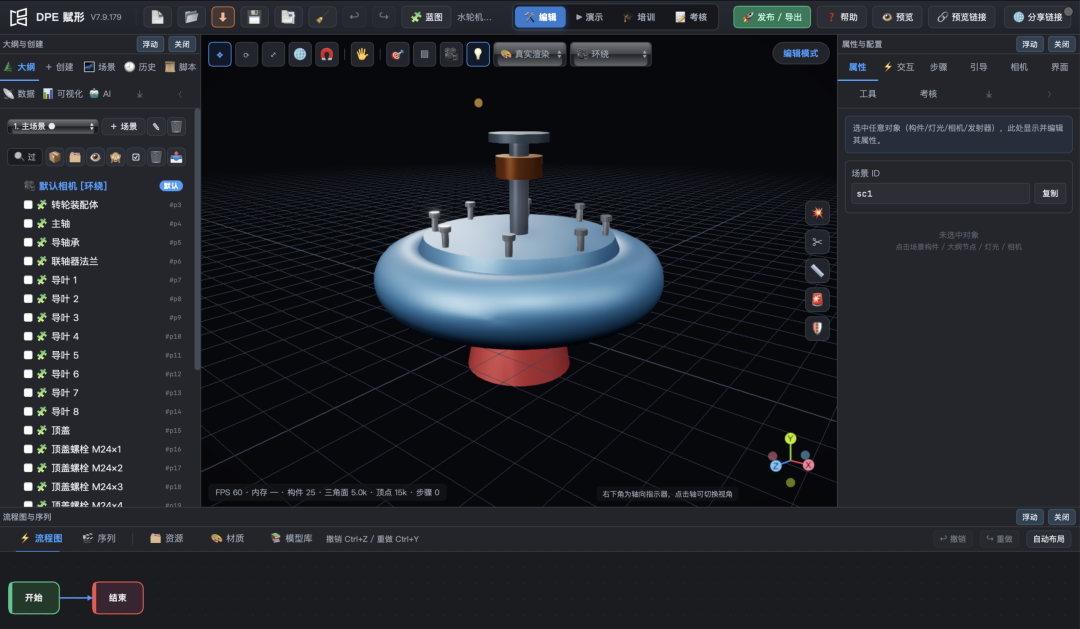The width and height of the screenshot is (1080, 629).
Task: Click the green Y axis on orientation gizmo
Action: tap(790, 439)
